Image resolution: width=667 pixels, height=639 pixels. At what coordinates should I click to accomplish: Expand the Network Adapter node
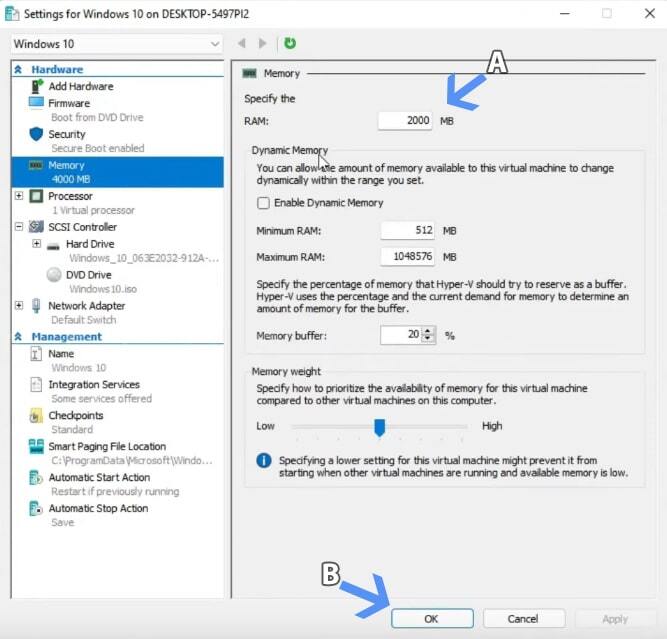pos(19,305)
